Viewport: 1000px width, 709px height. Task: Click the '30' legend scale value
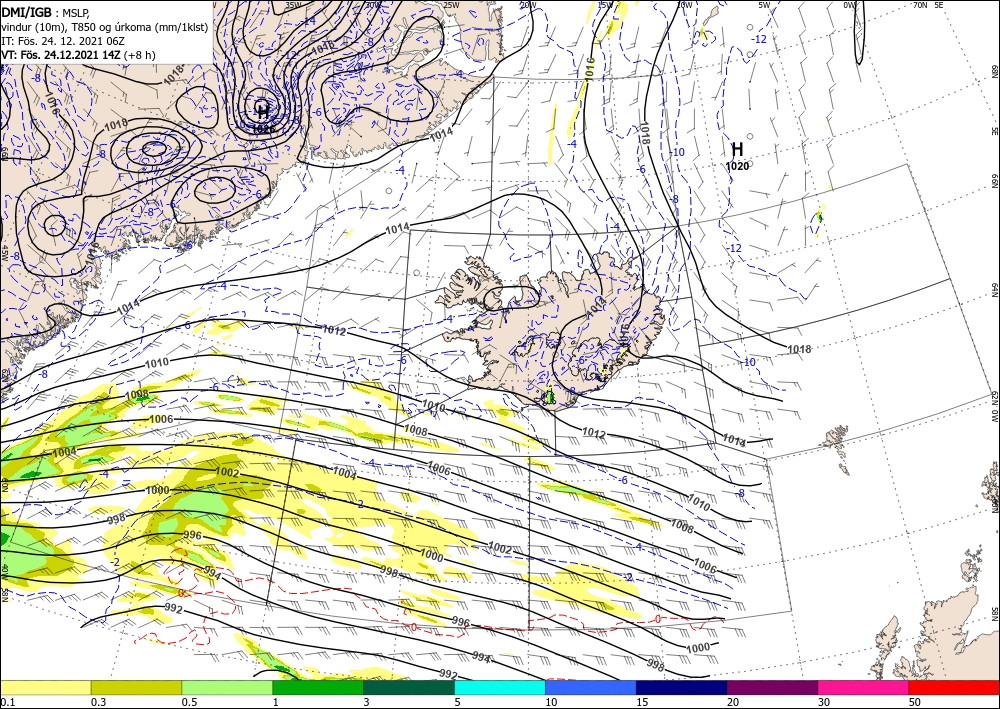[825, 703]
